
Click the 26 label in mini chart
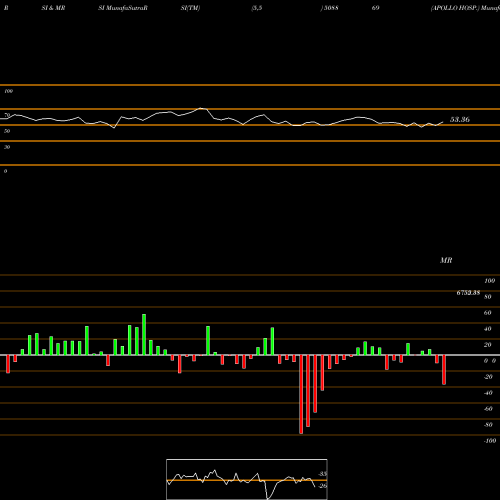pyautogui.click(x=323, y=486)
